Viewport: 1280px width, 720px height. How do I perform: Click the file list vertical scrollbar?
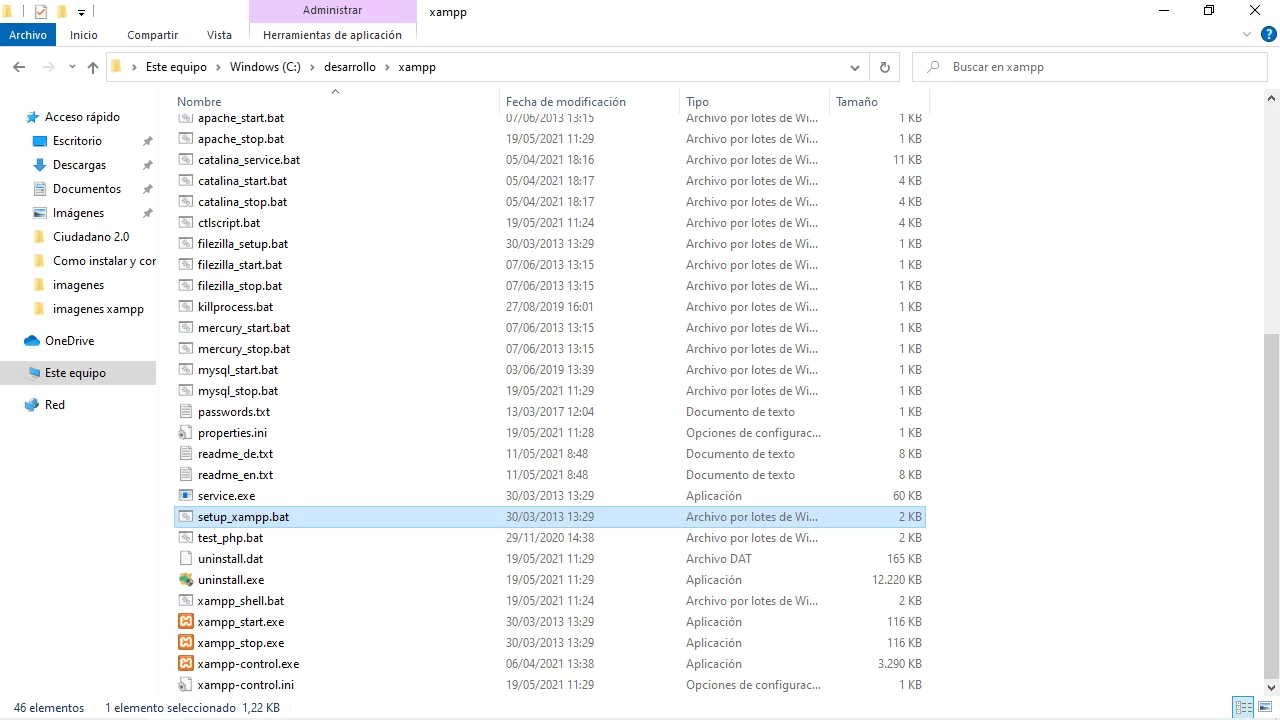pos(1272,507)
